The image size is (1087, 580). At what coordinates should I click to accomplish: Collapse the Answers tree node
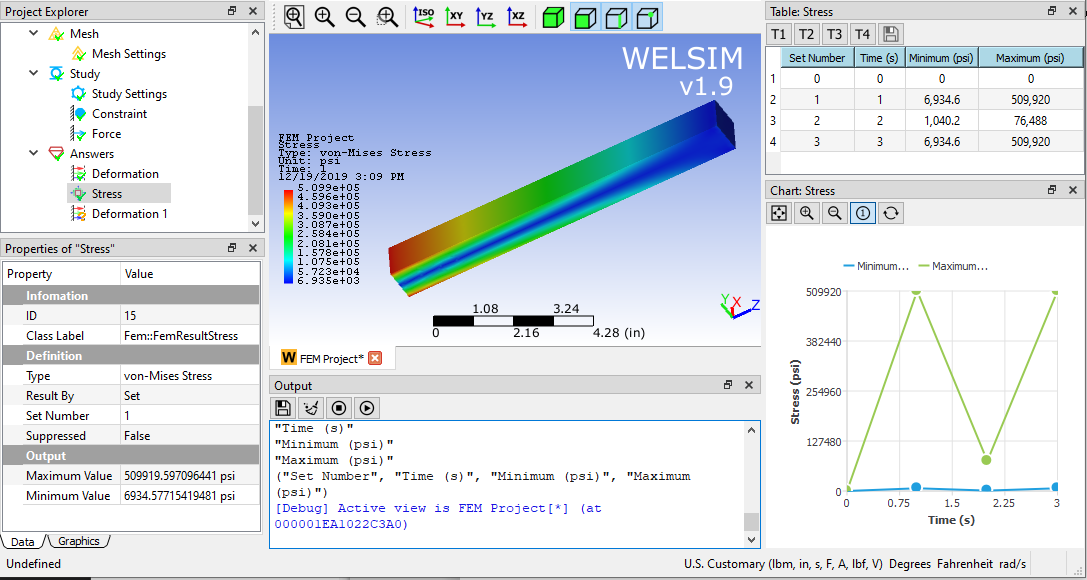coord(33,154)
